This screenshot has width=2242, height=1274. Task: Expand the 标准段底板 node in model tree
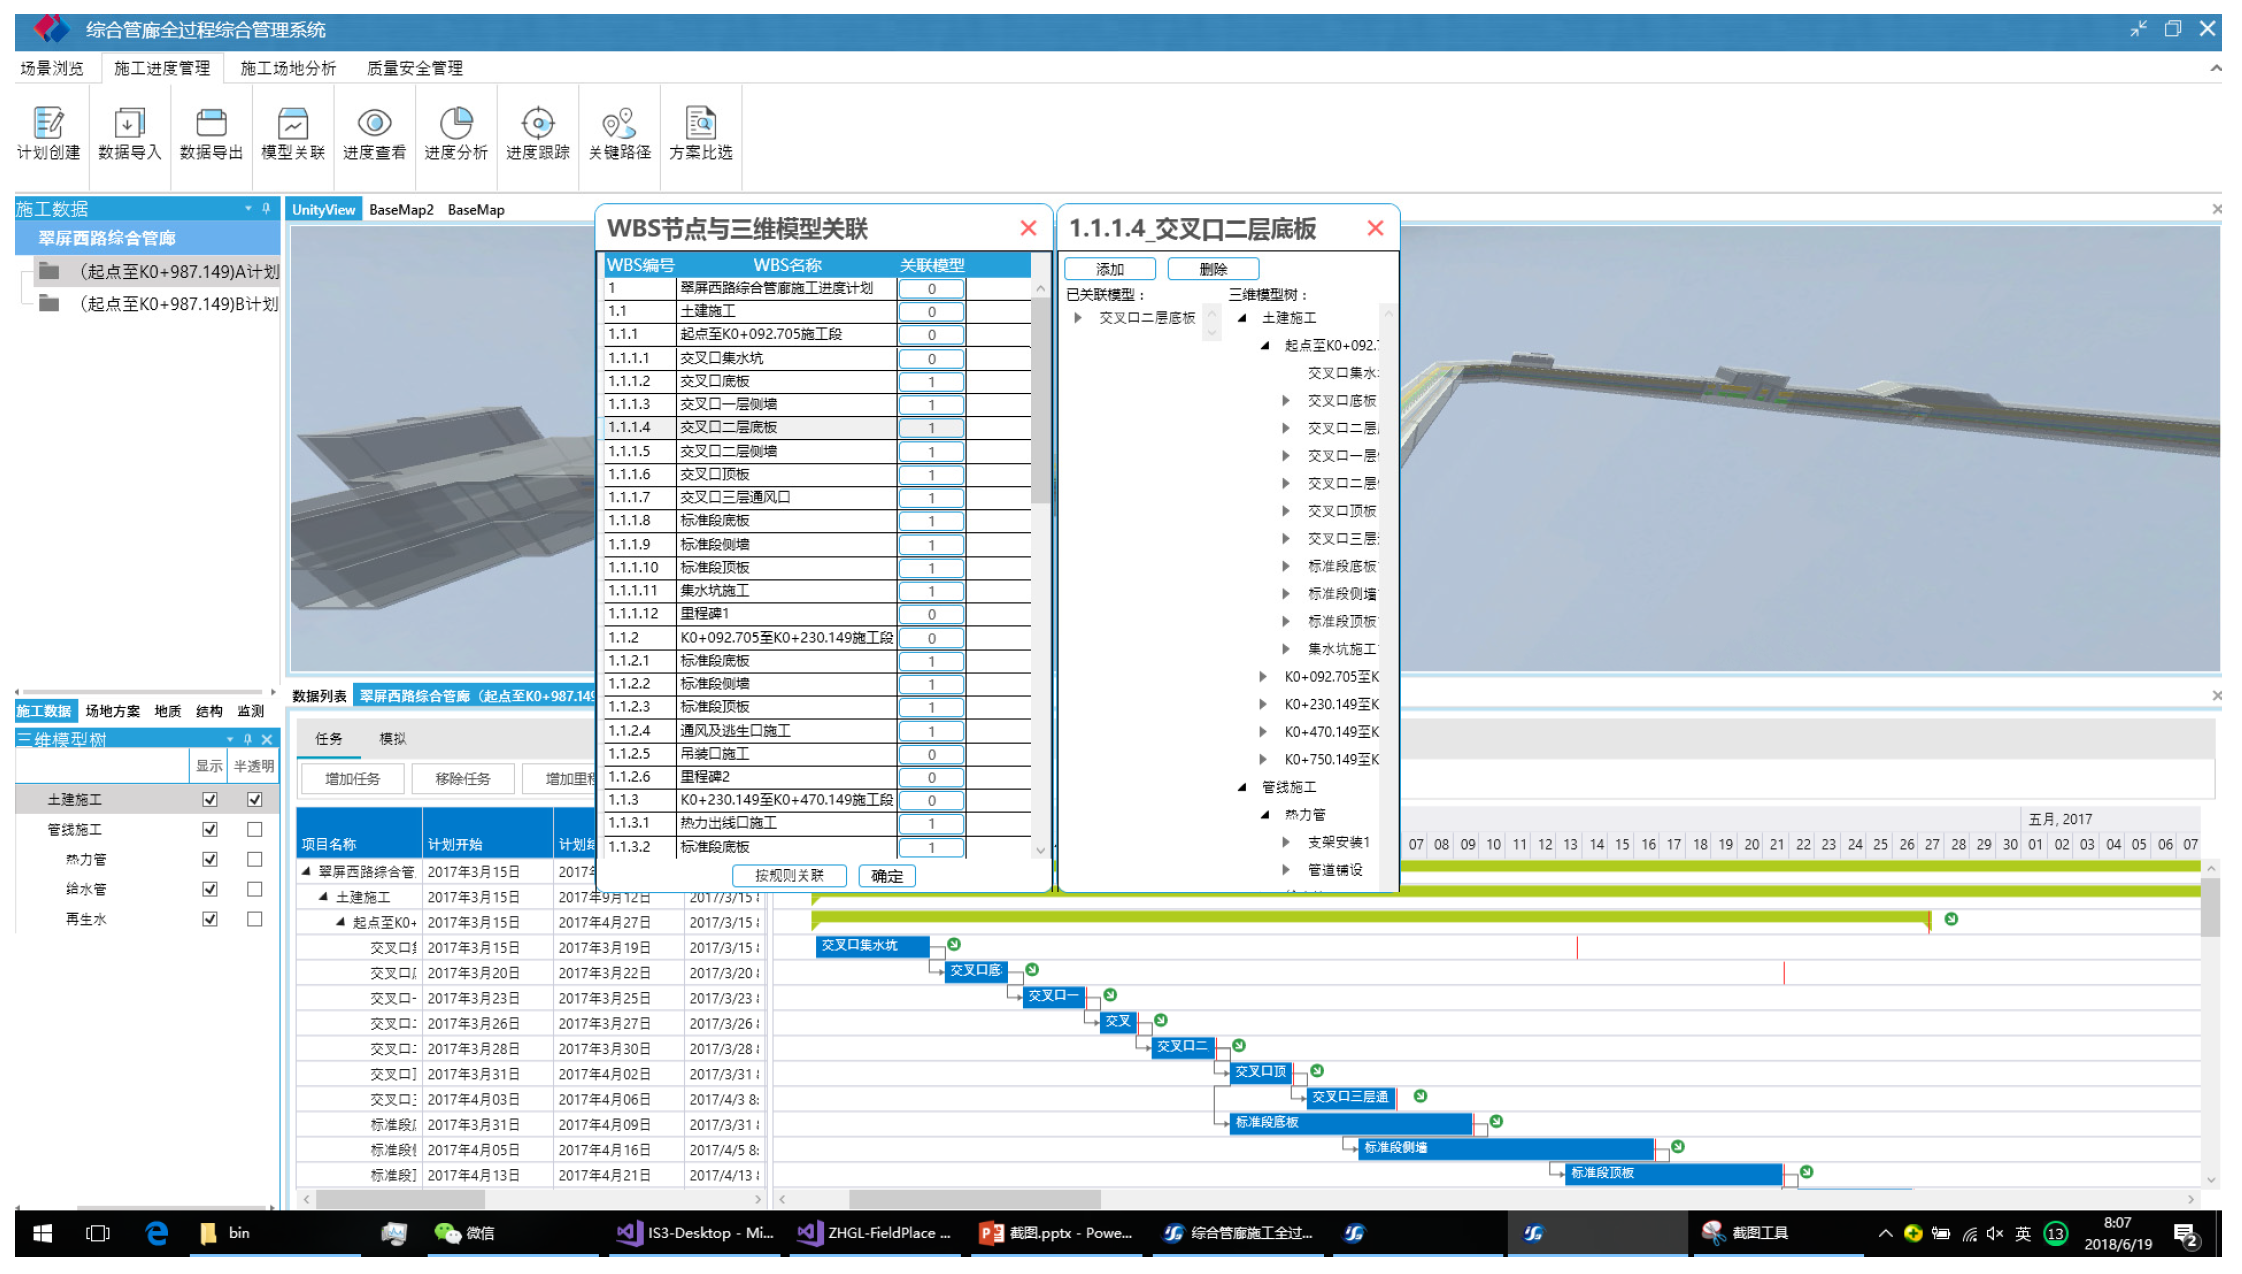pos(1287,566)
